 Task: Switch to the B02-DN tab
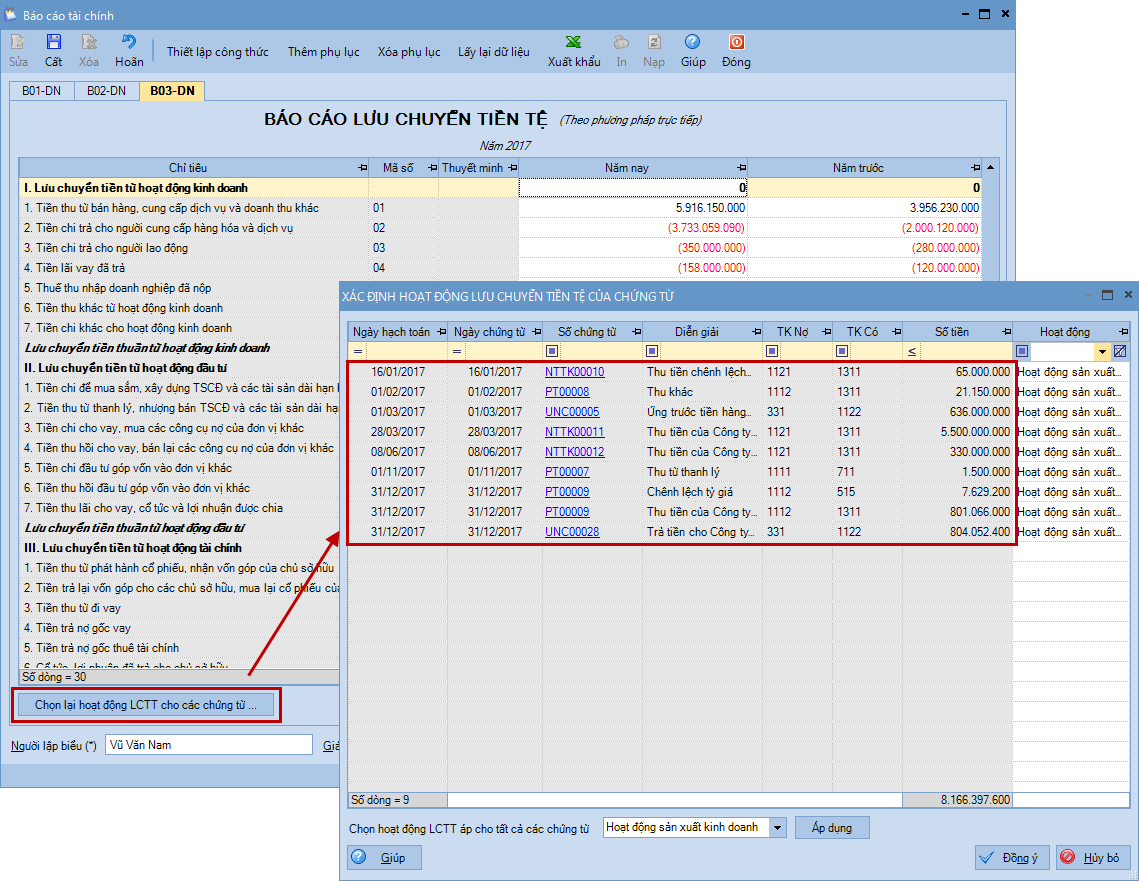click(x=106, y=91)
